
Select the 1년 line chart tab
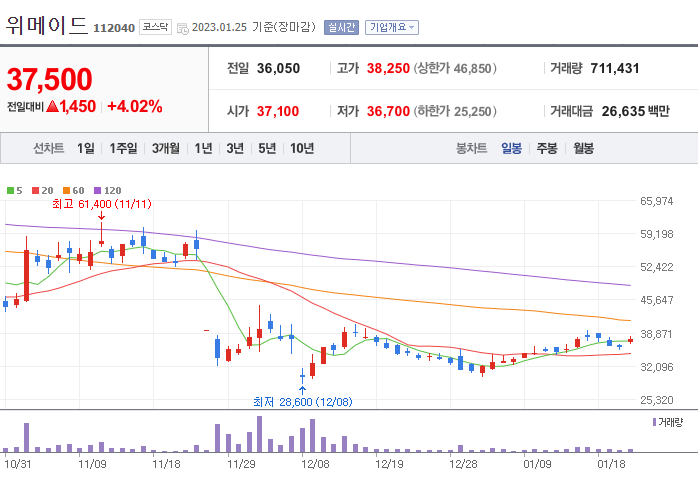203,148
